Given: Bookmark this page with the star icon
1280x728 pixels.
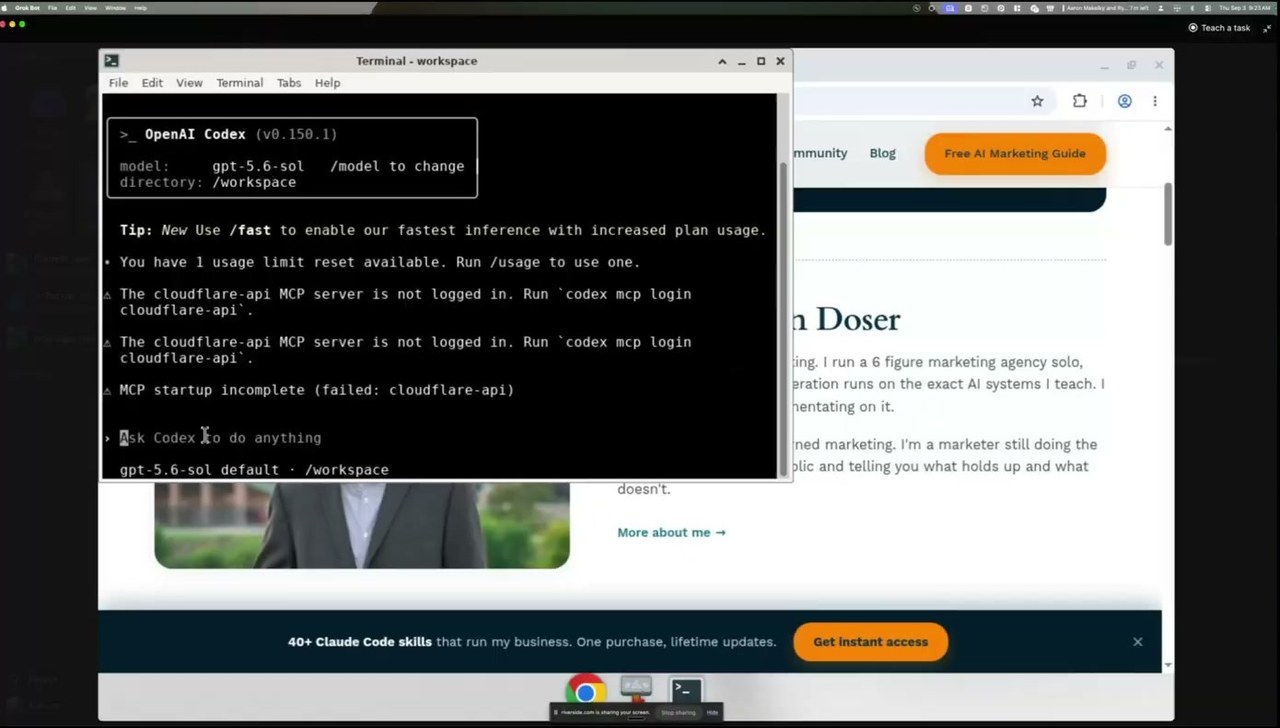Looking at the screenshot, I should 1037,101.
